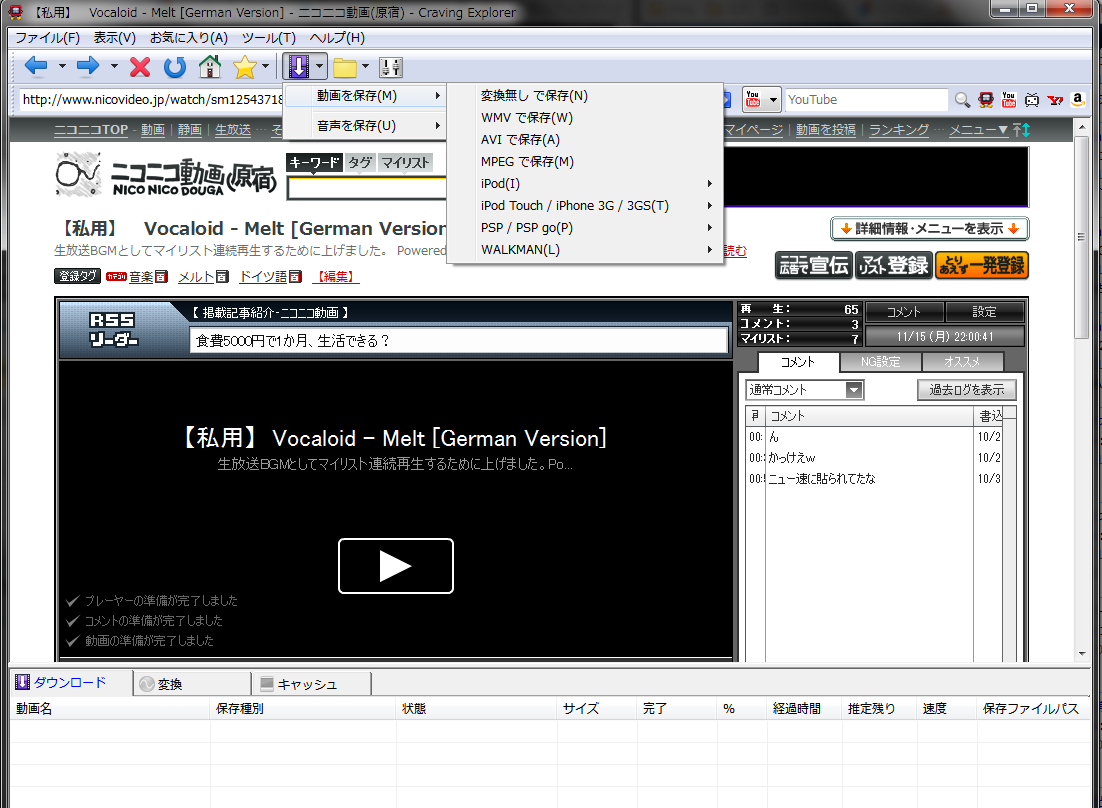Switch to the ダウンロード tab
Viewport: 1102px width, 808px height.
click(x=71, y=682)
